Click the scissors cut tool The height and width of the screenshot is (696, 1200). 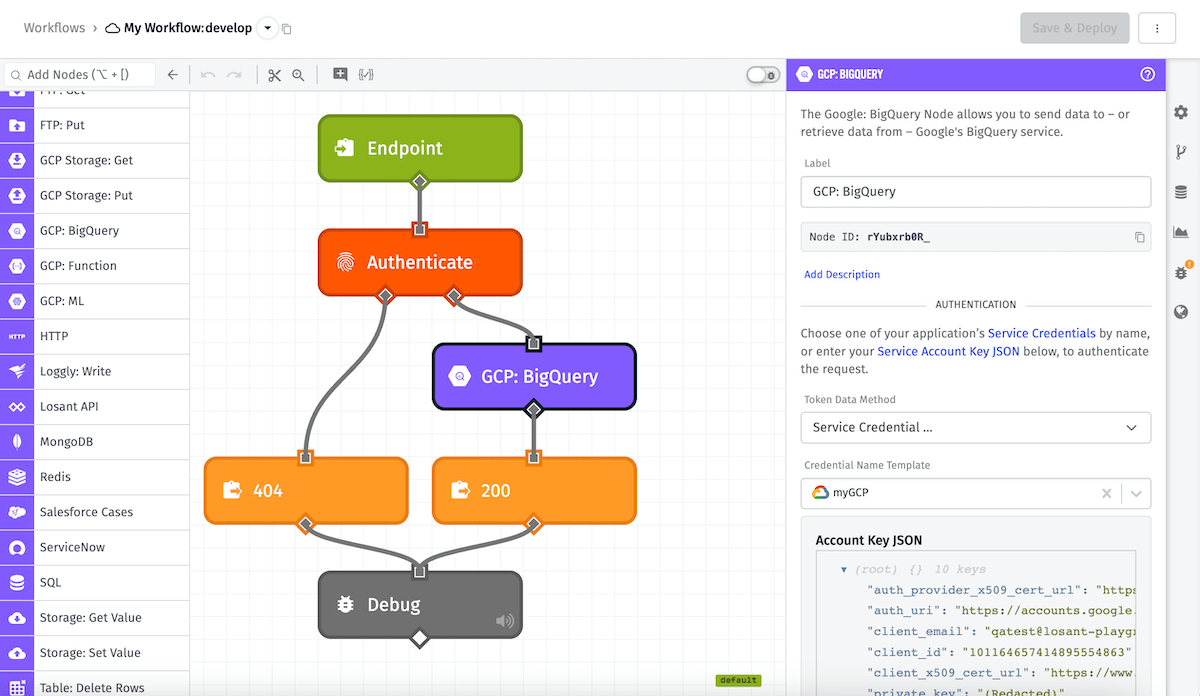[275, 75]
